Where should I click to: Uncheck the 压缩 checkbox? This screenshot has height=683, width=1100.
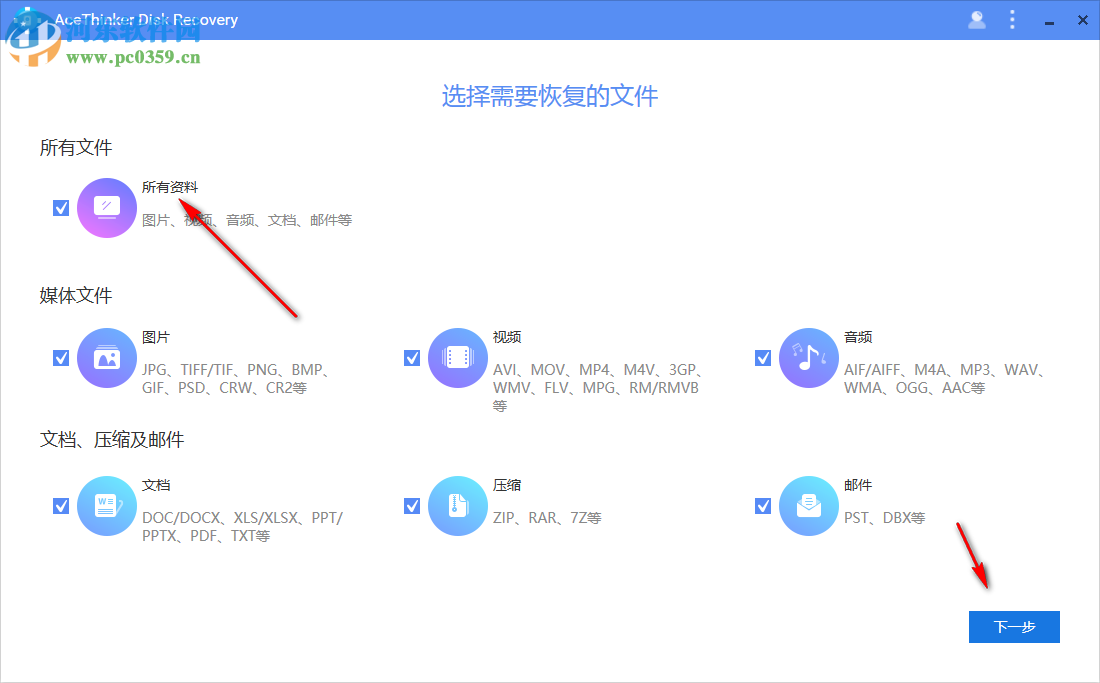click(412, 505)
